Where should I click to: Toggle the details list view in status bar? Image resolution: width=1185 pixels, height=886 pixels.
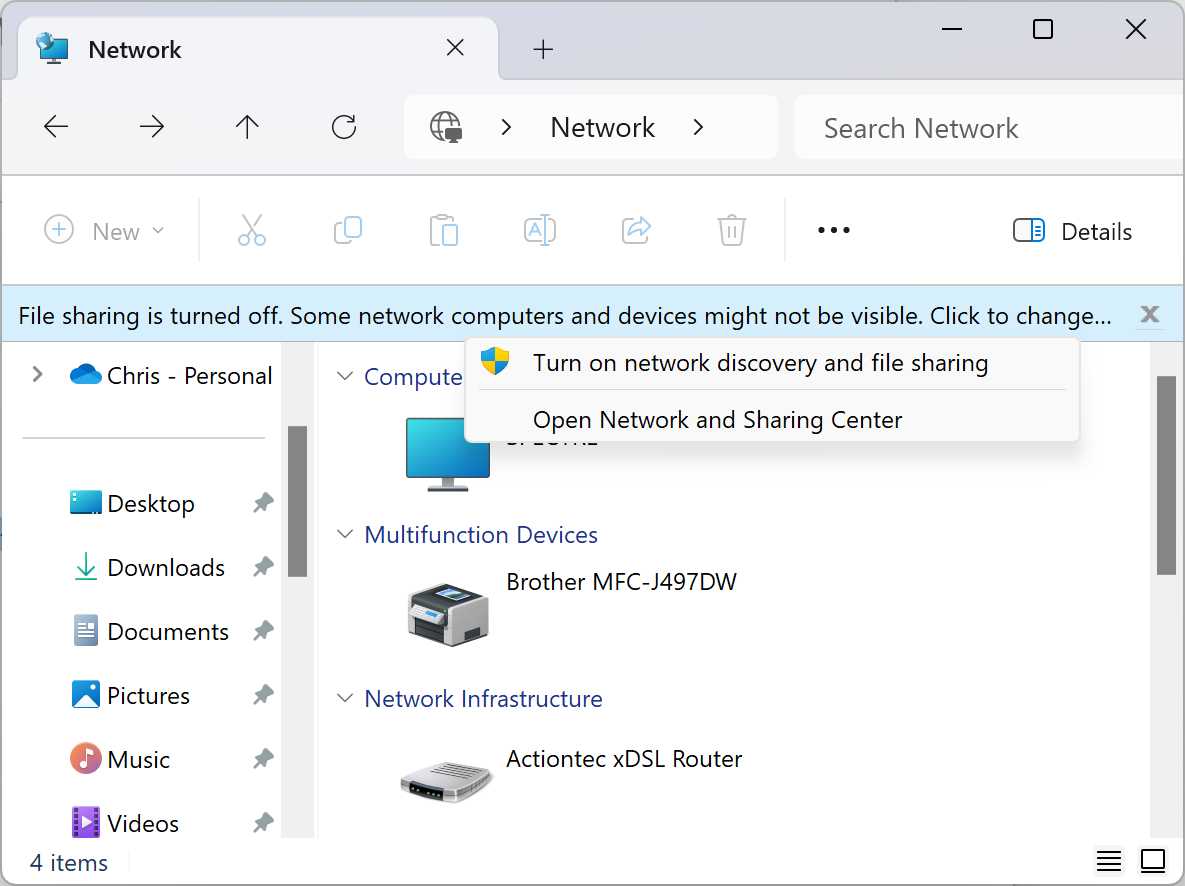pyautogui.click(x=1108, y=861)
